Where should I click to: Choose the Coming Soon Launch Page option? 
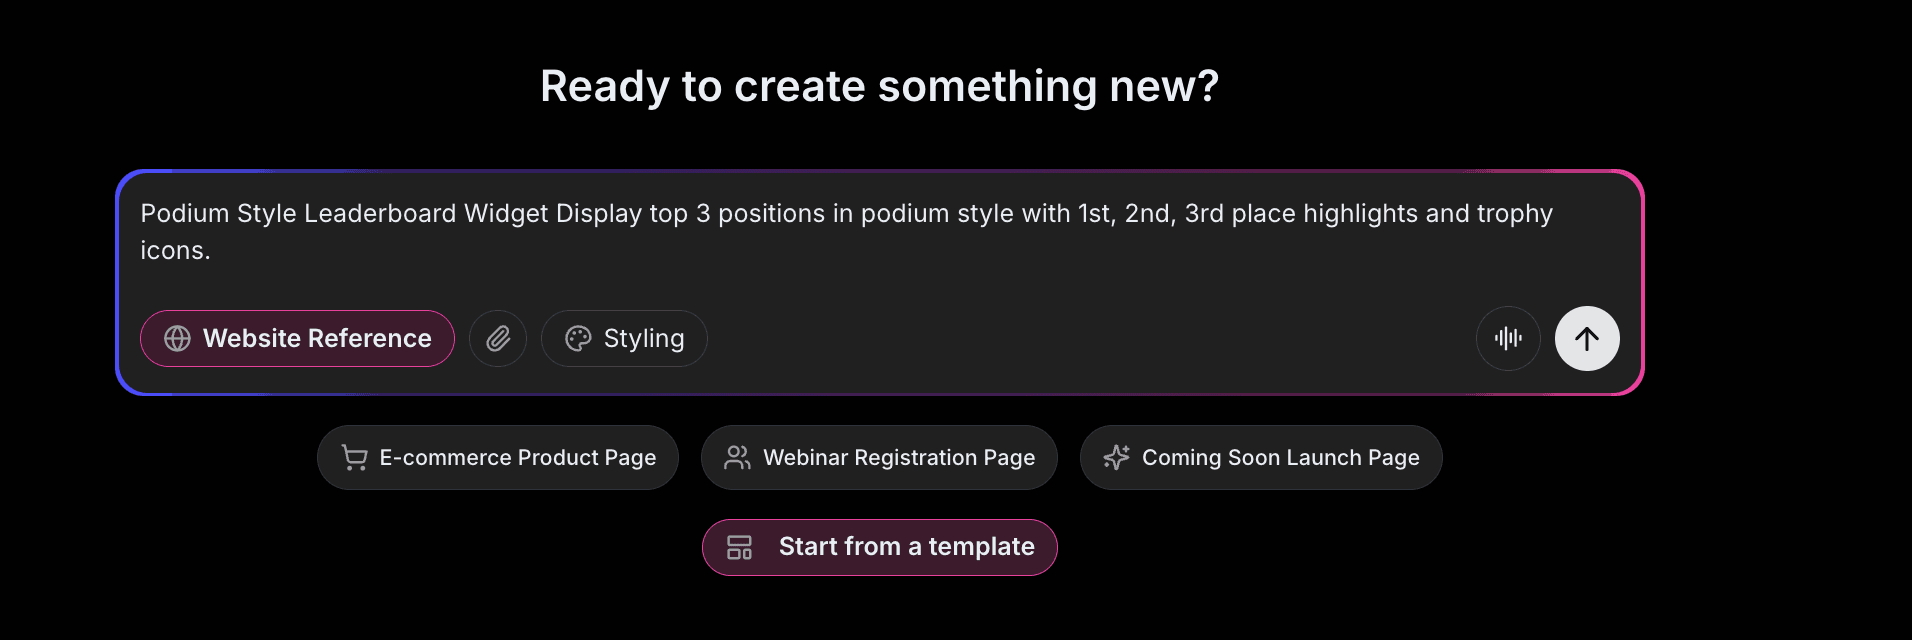tap(1260, 457)
